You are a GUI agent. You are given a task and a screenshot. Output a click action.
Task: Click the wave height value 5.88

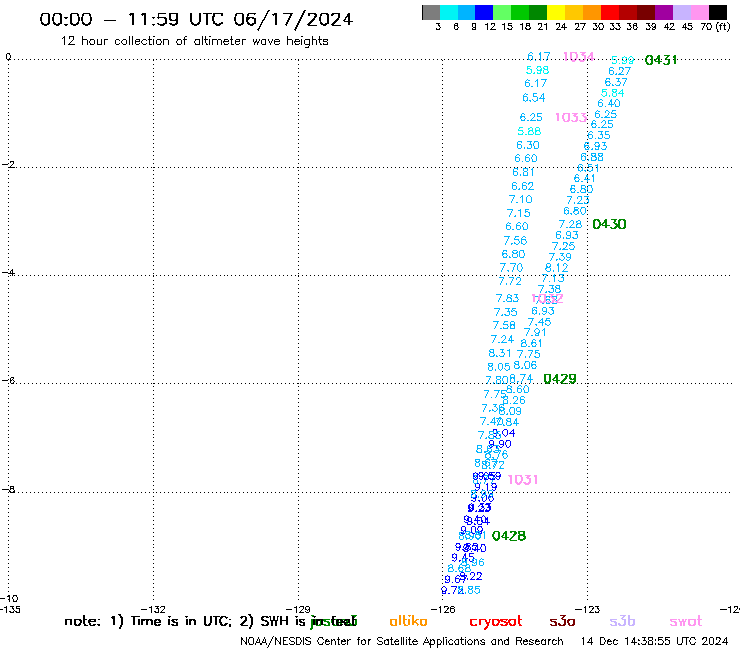tap(529, 131)
